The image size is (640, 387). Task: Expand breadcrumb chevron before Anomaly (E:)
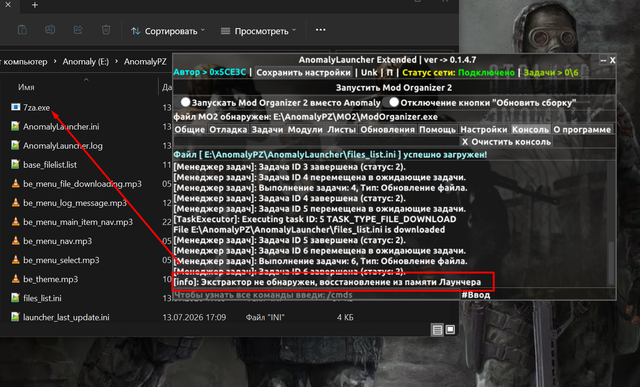click(x=55, y=62)
